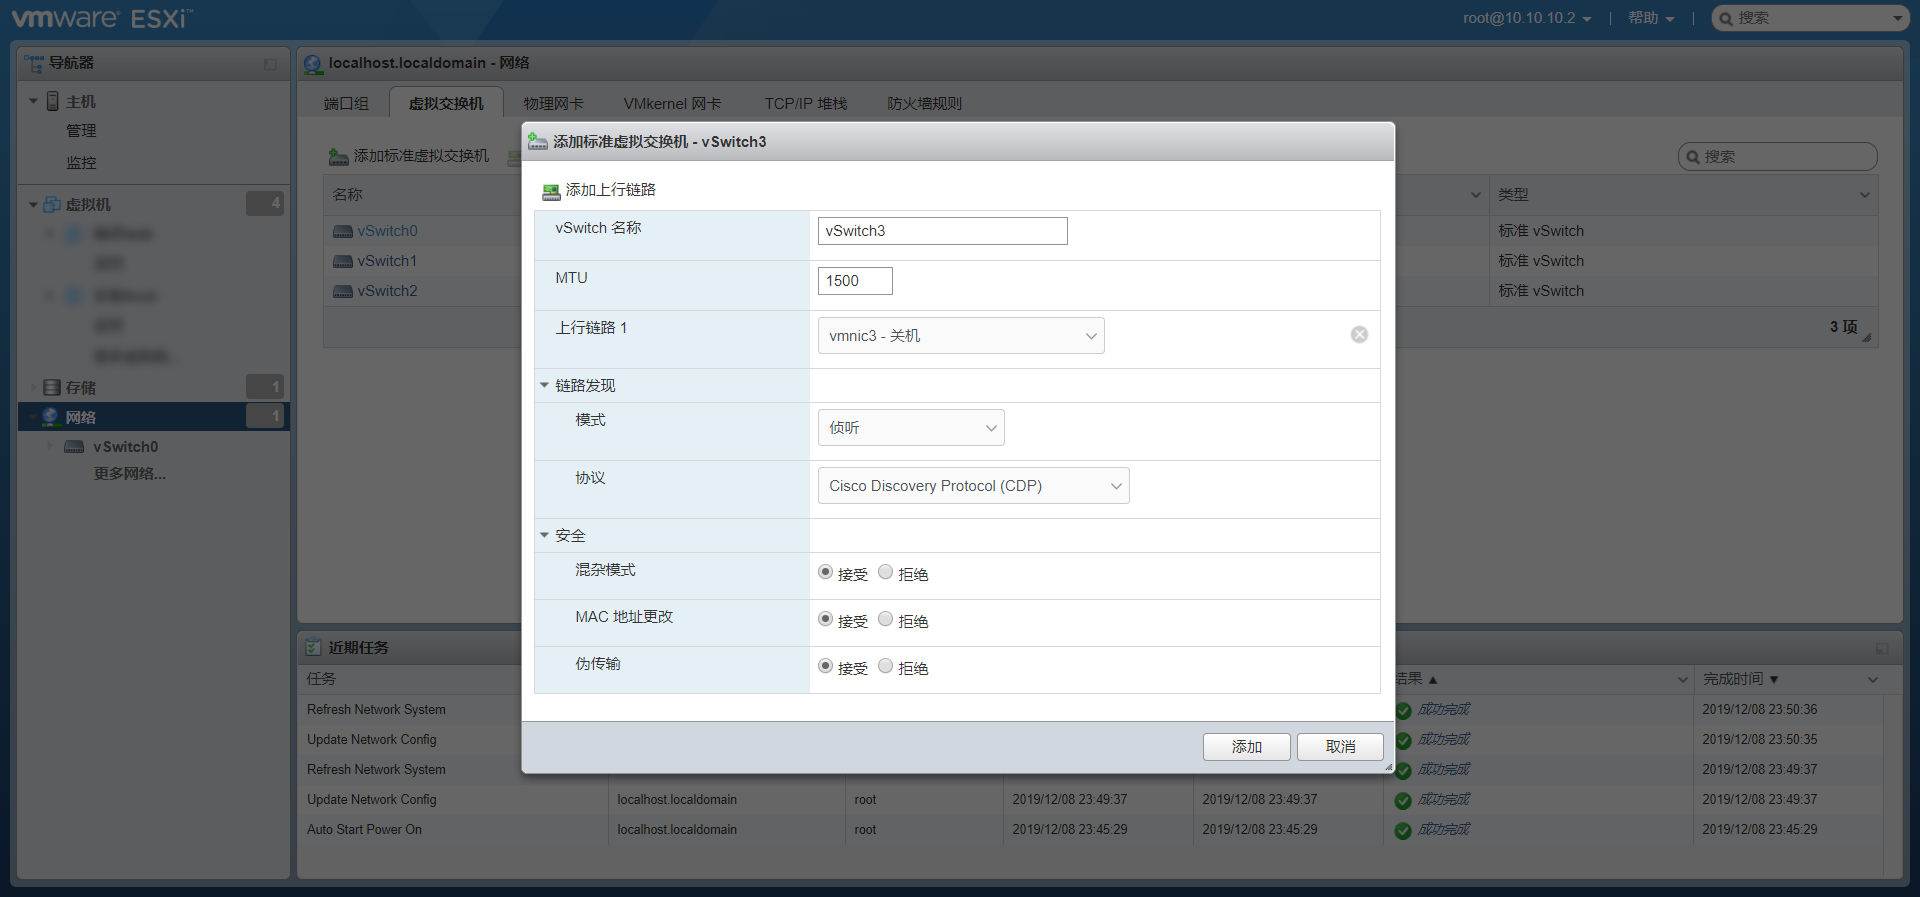
Task: Click the navigator (导航器) panel icon
Action: tap(34, 63)
